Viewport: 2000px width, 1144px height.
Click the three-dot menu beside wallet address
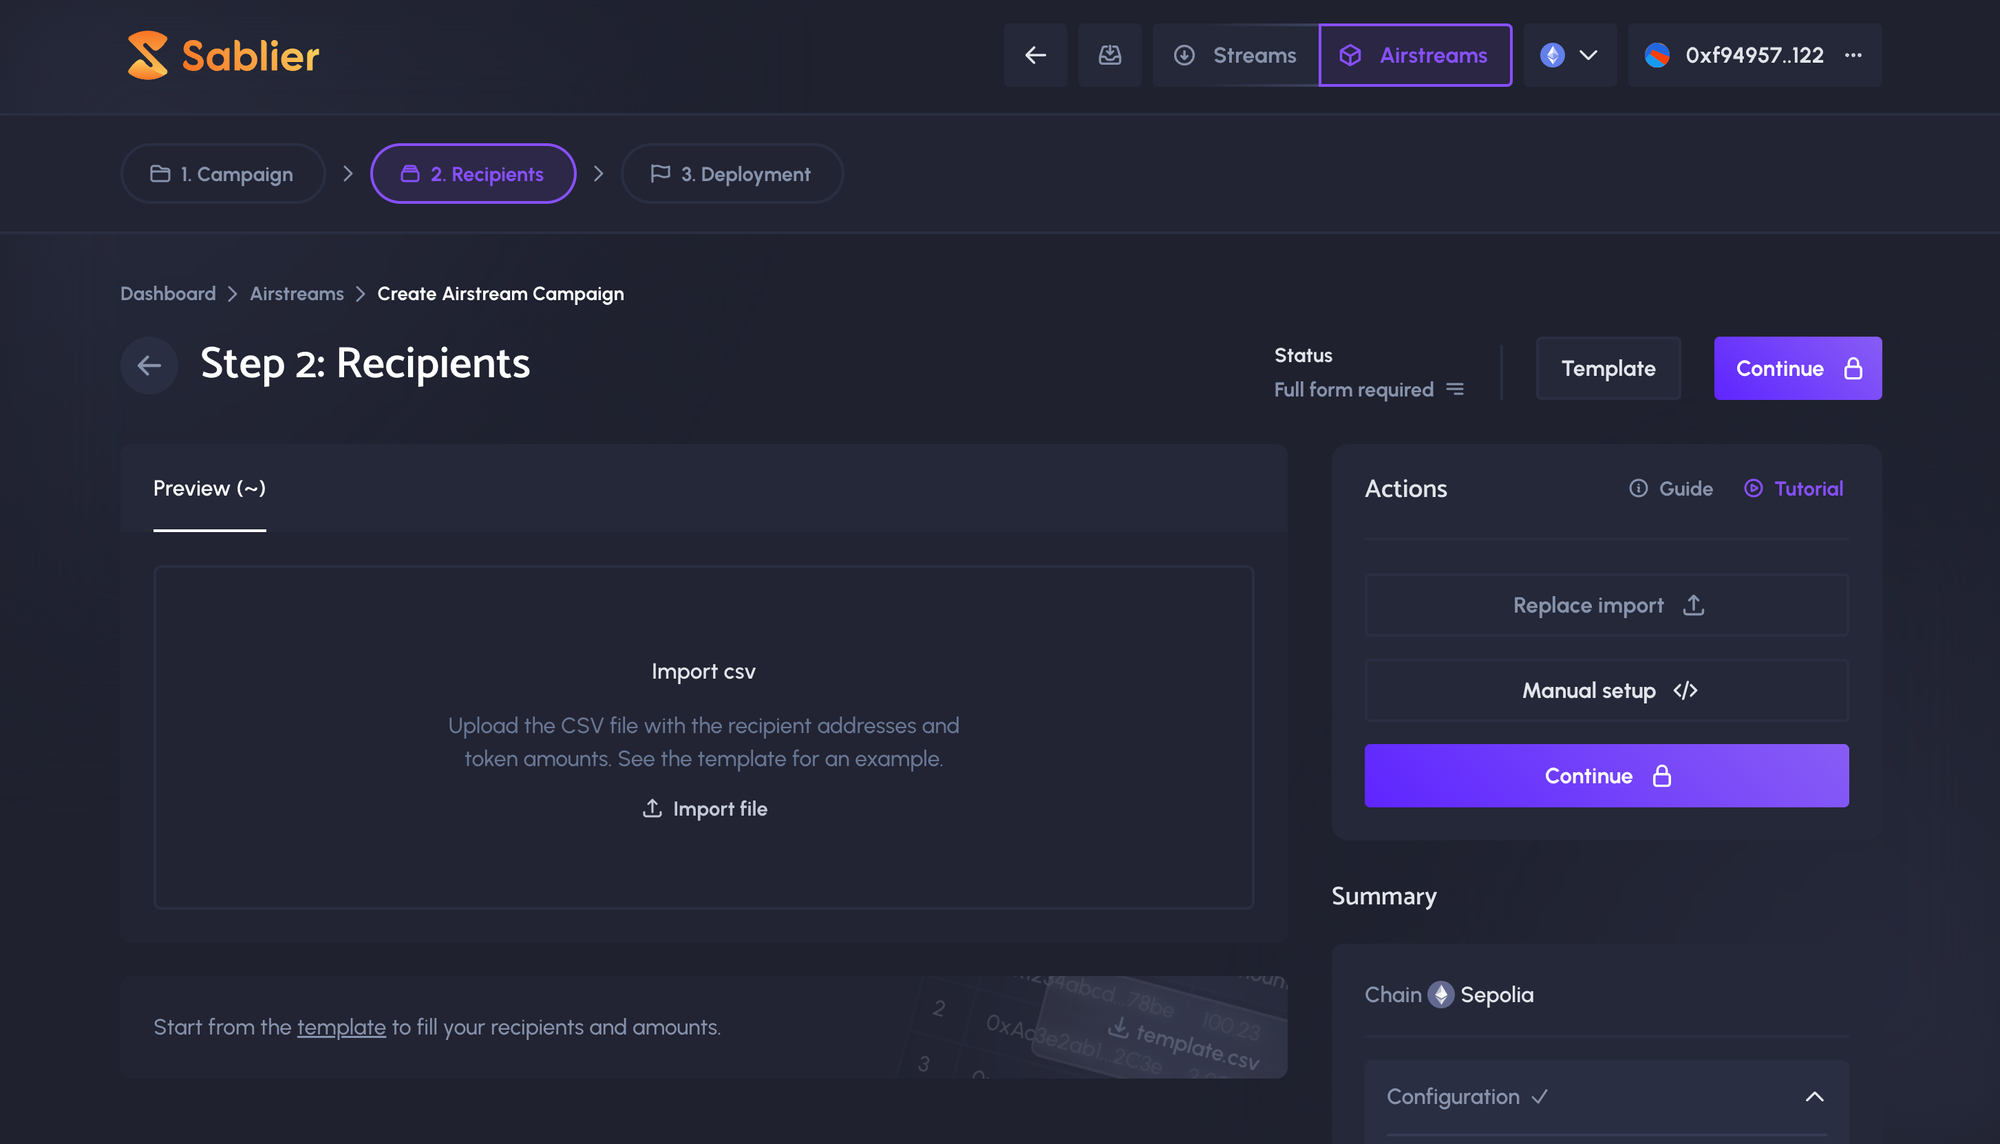point(1853,55)
